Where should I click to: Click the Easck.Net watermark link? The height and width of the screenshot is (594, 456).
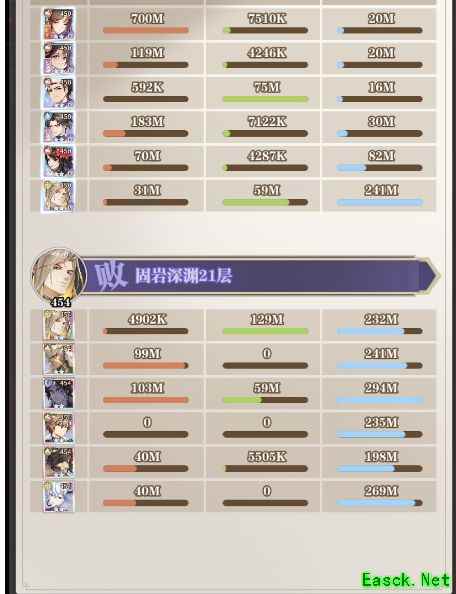[406, 580]
